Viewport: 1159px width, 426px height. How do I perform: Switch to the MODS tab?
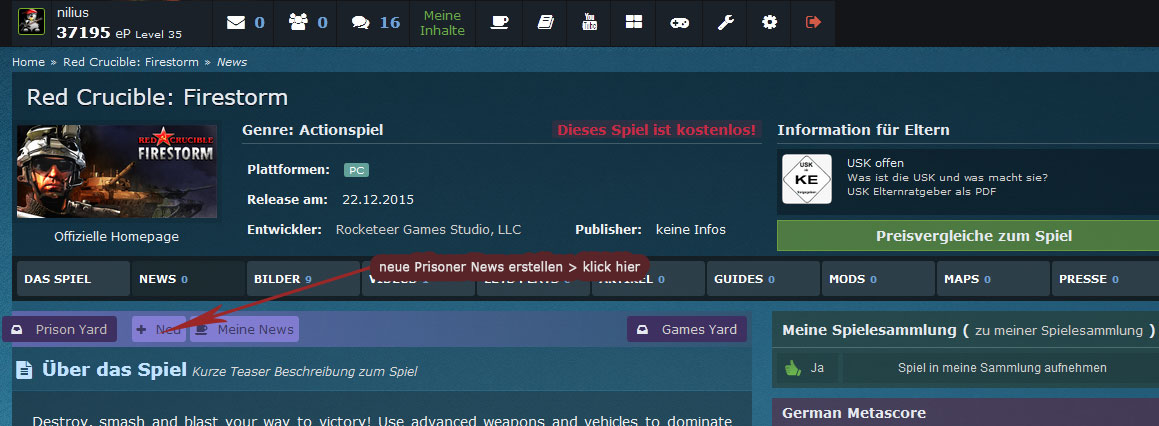(877, 279)
